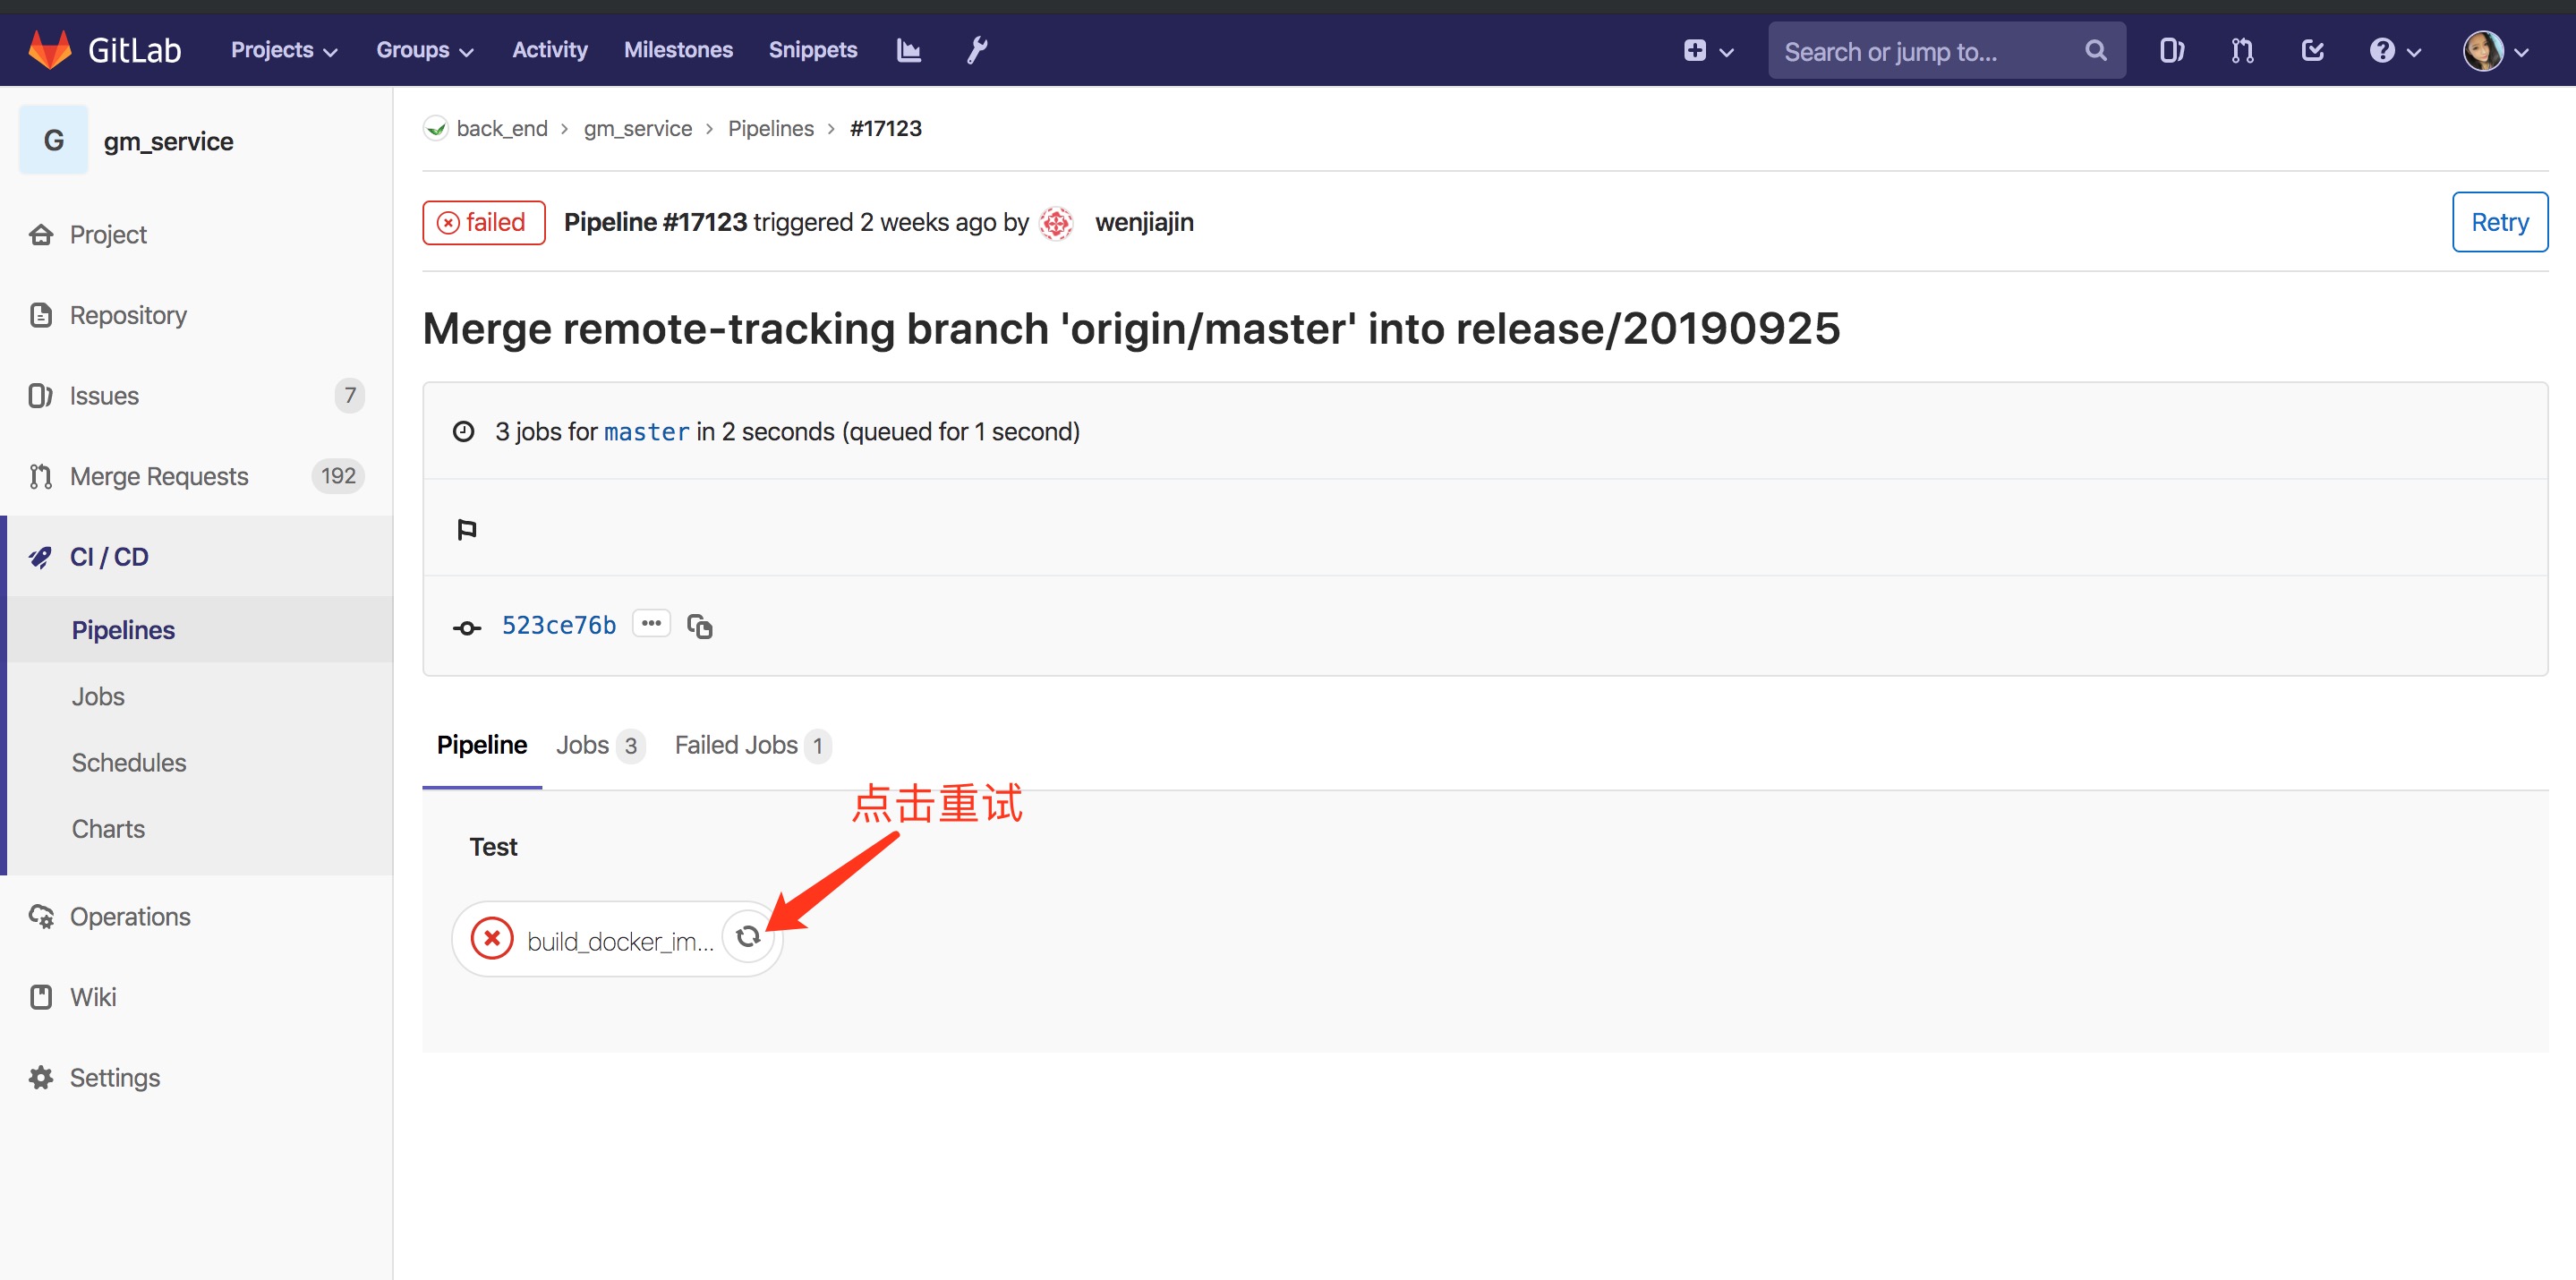Open Schedules in CI/CD sidebar
2576x1280 pixels.
[x=129, y=762]
